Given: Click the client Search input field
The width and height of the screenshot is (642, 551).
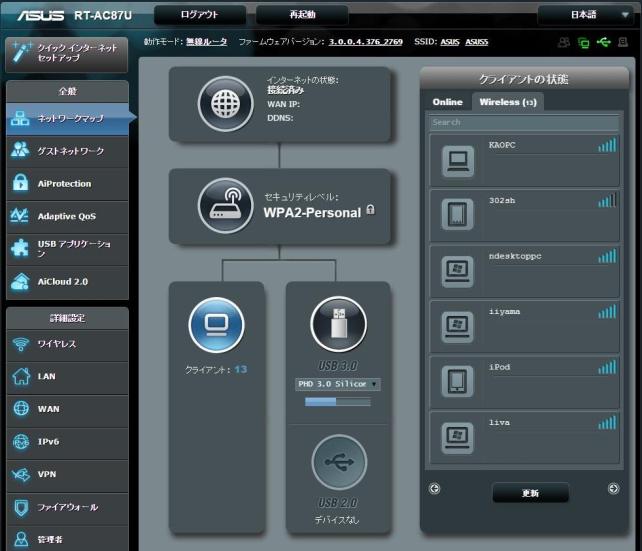Looking at the screenshot, I should (x=524, y=122).
